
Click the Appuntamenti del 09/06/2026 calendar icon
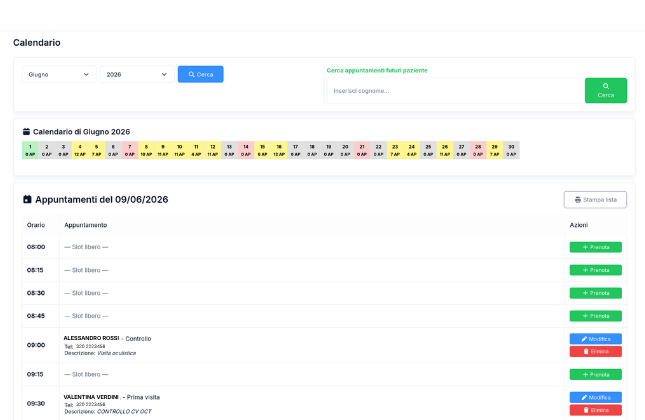coord(27,200)
